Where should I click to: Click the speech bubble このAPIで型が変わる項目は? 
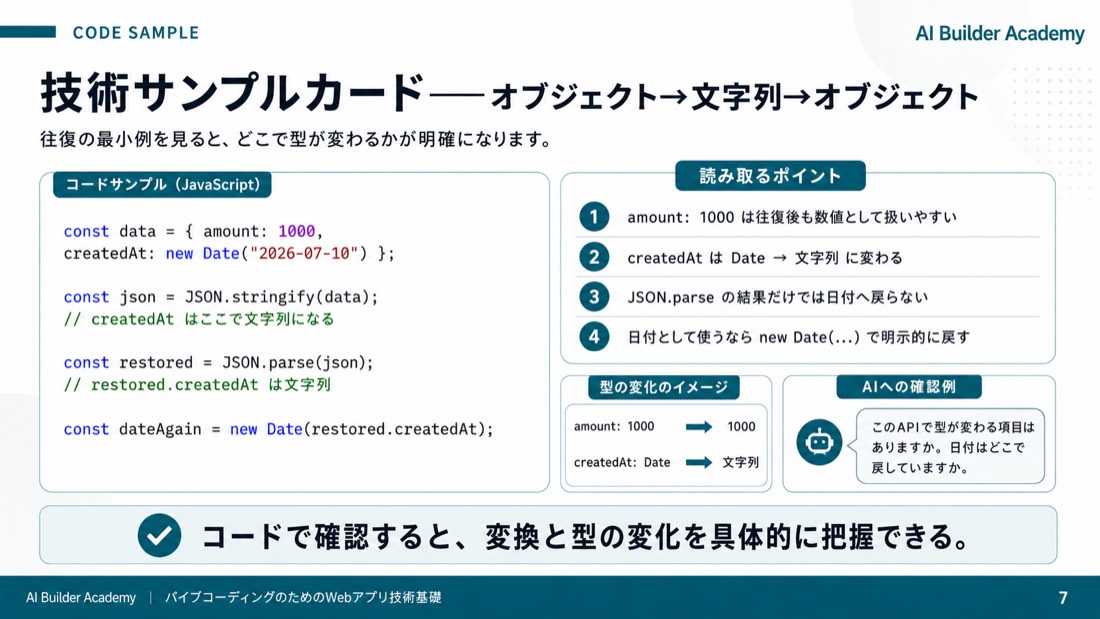951,446
